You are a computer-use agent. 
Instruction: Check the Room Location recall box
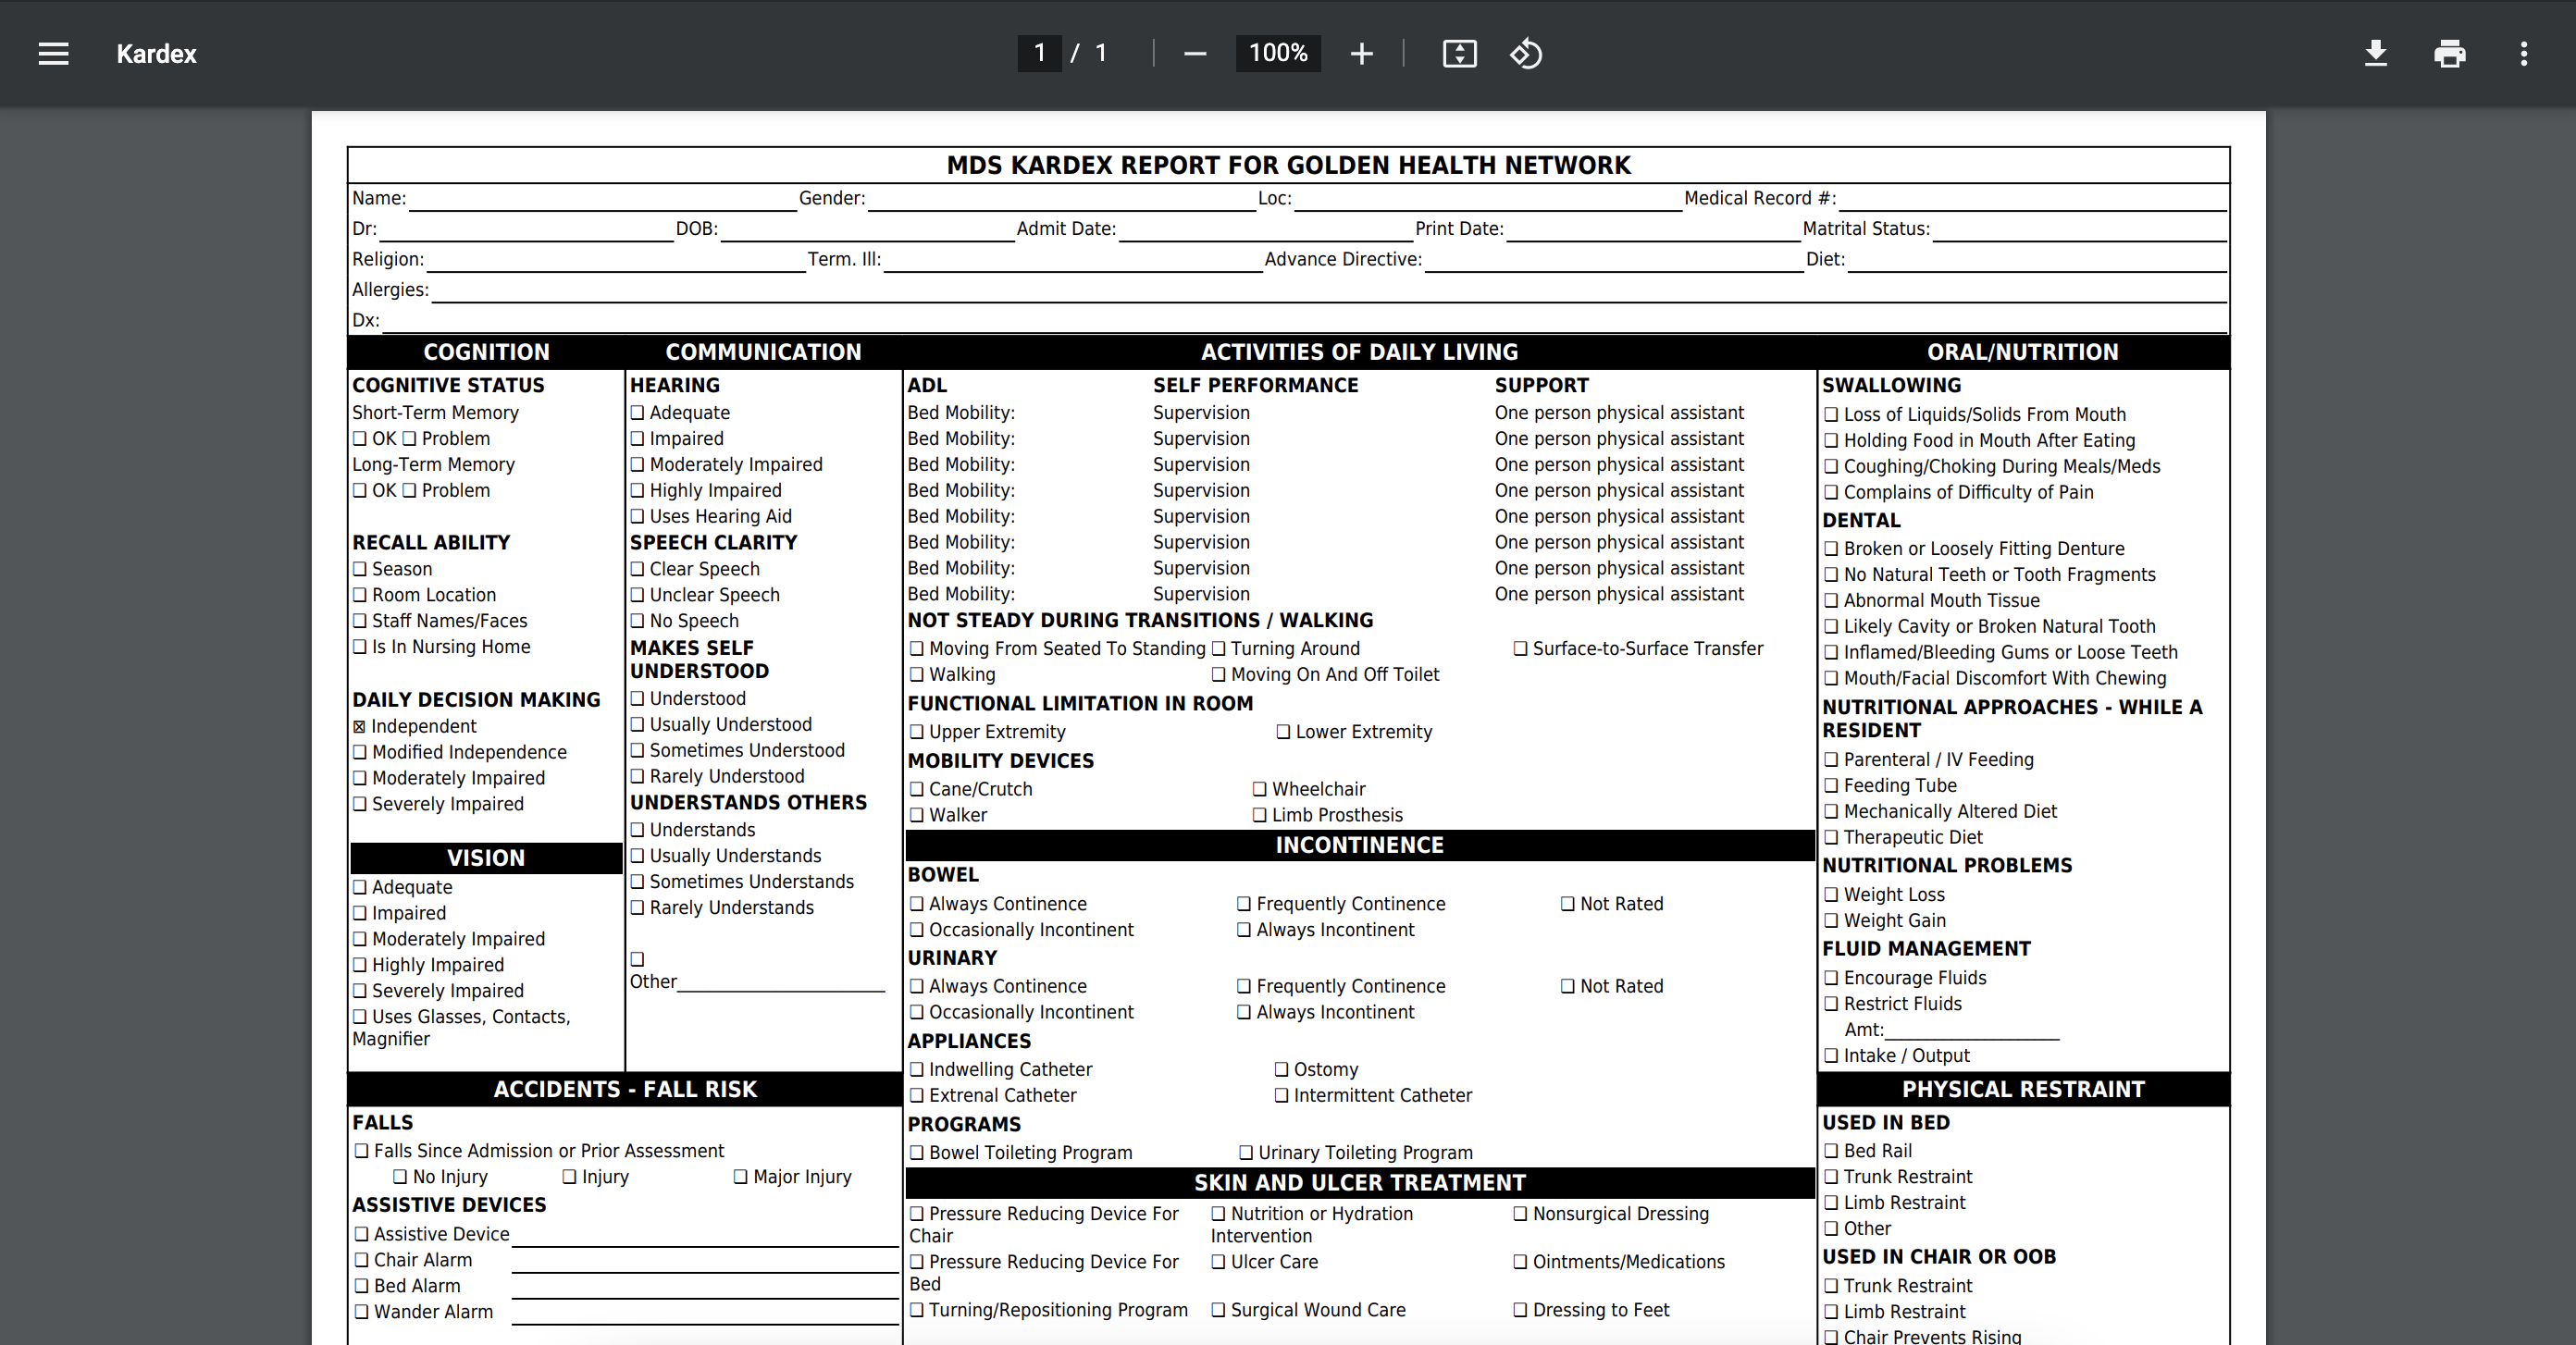pos(360,596)
